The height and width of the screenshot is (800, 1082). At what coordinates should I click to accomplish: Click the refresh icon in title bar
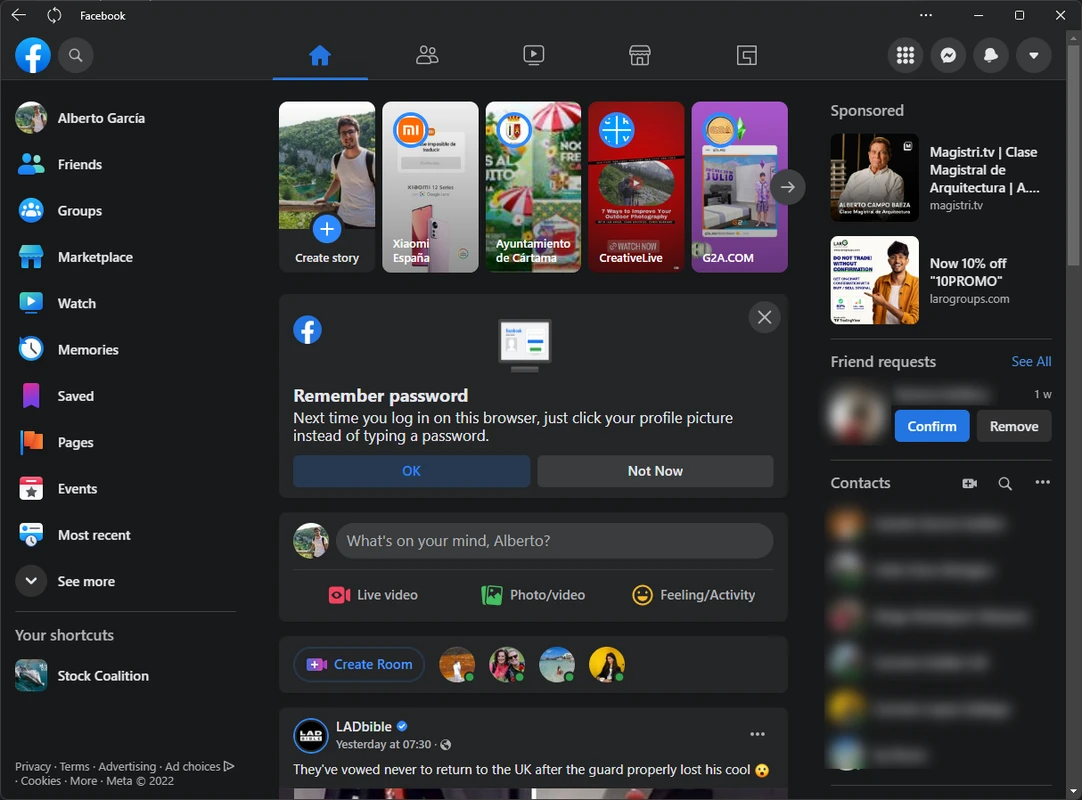[x=54, y=14]
